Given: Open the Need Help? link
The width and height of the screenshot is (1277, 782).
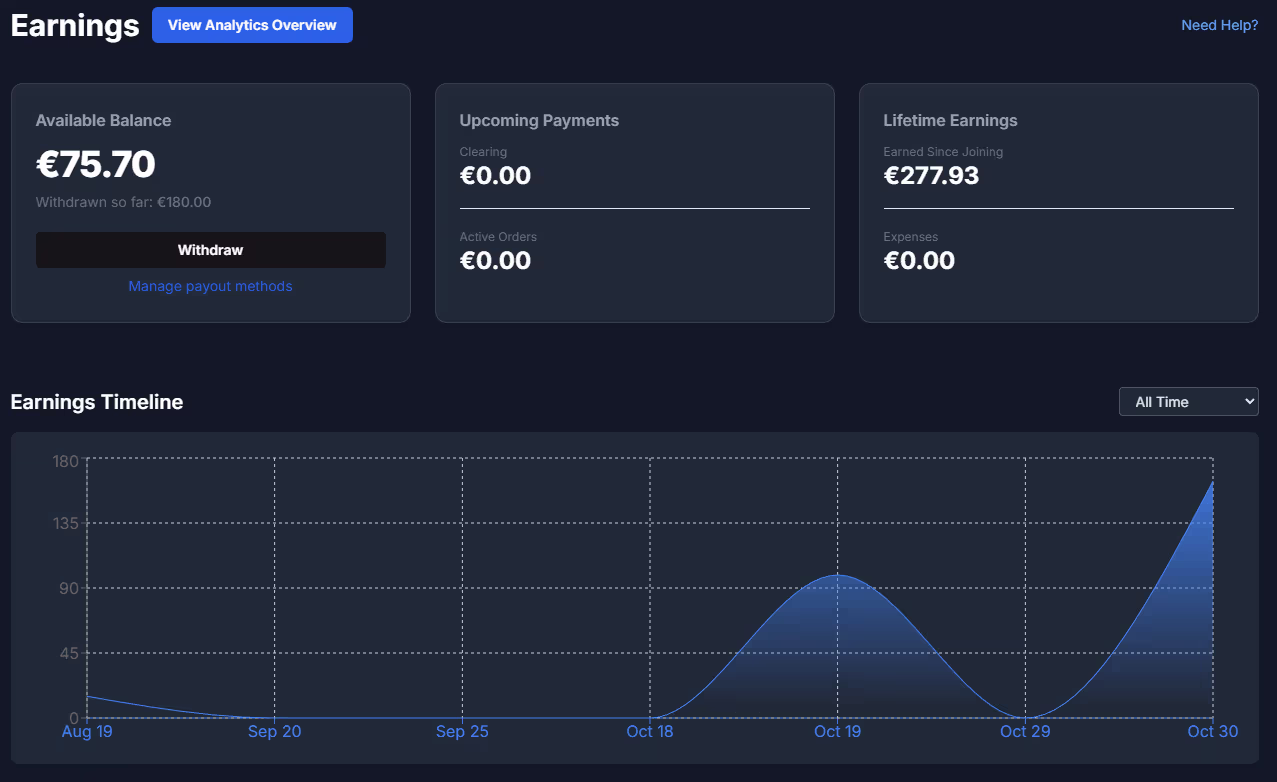Looking at the screenshot, I should (1218, 24).
